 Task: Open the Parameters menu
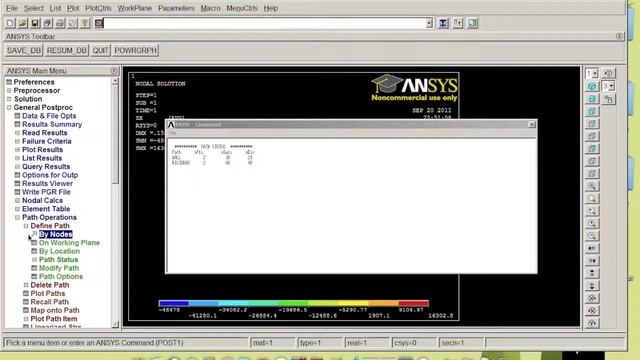coord(176,8)
